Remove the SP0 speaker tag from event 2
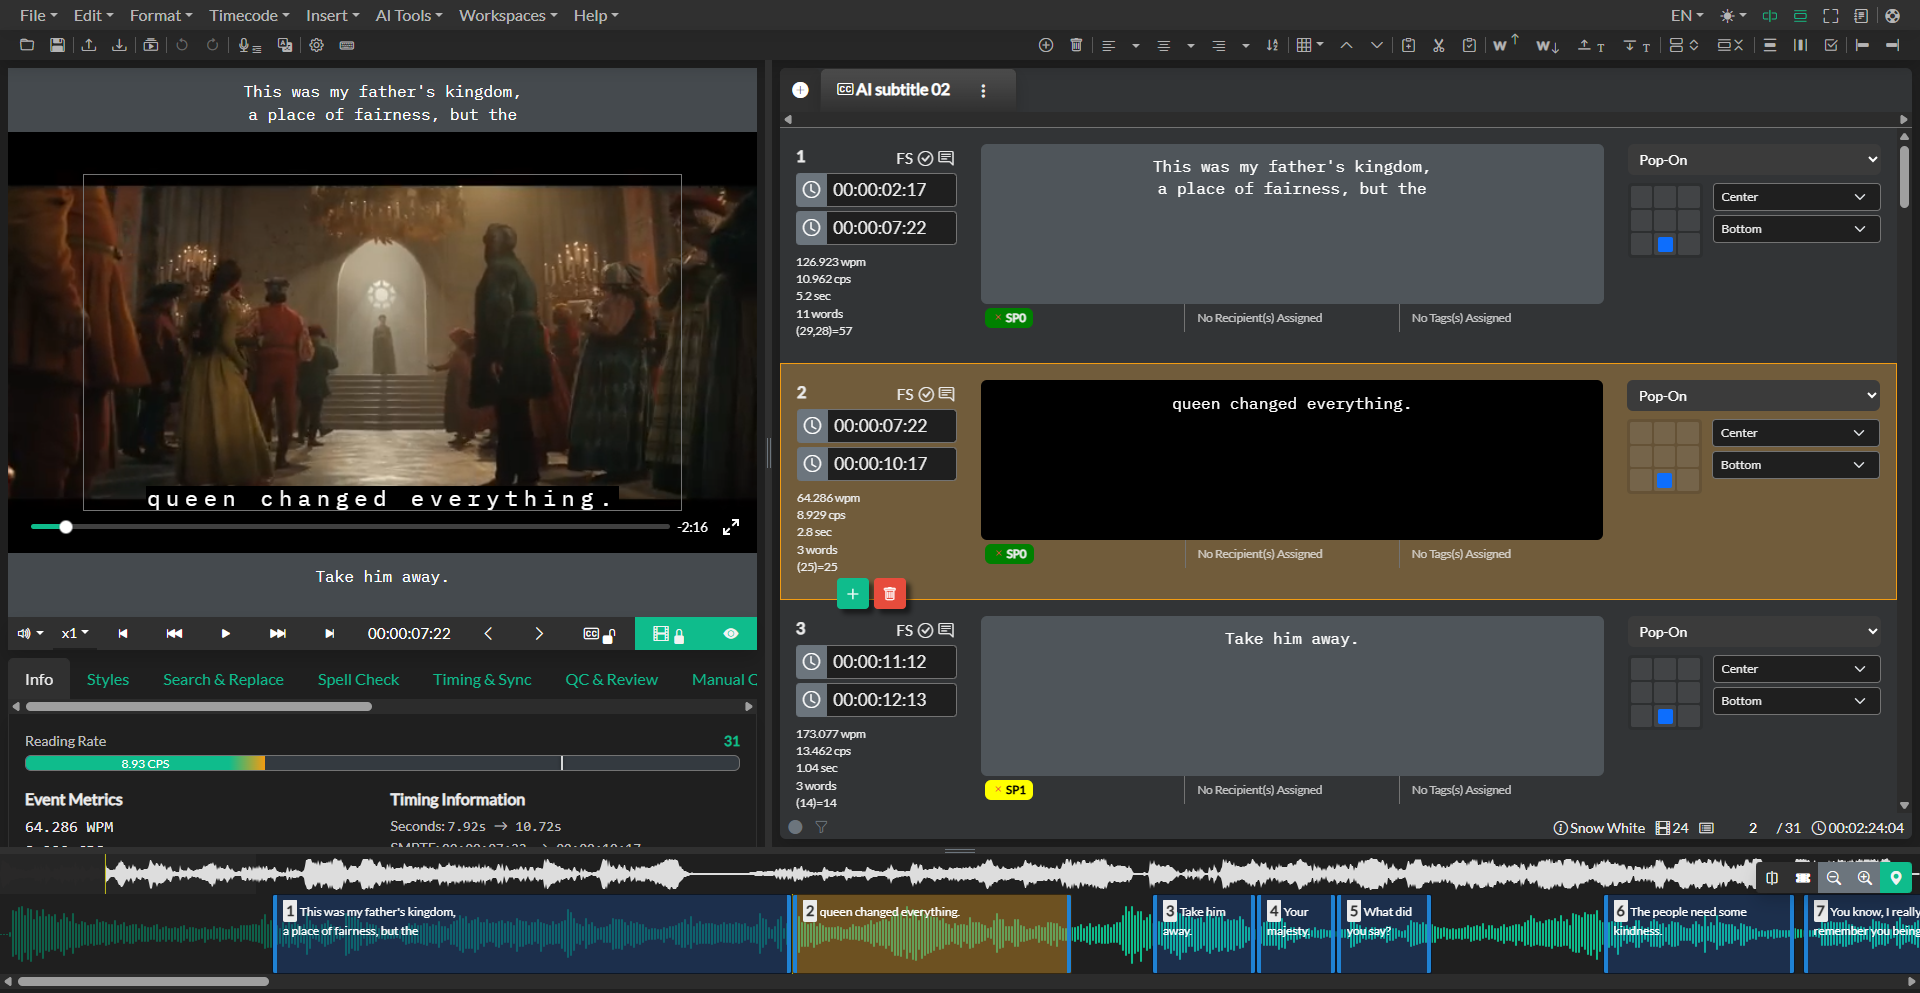This screenshot has width=1920, height=993. pos(997,553)
